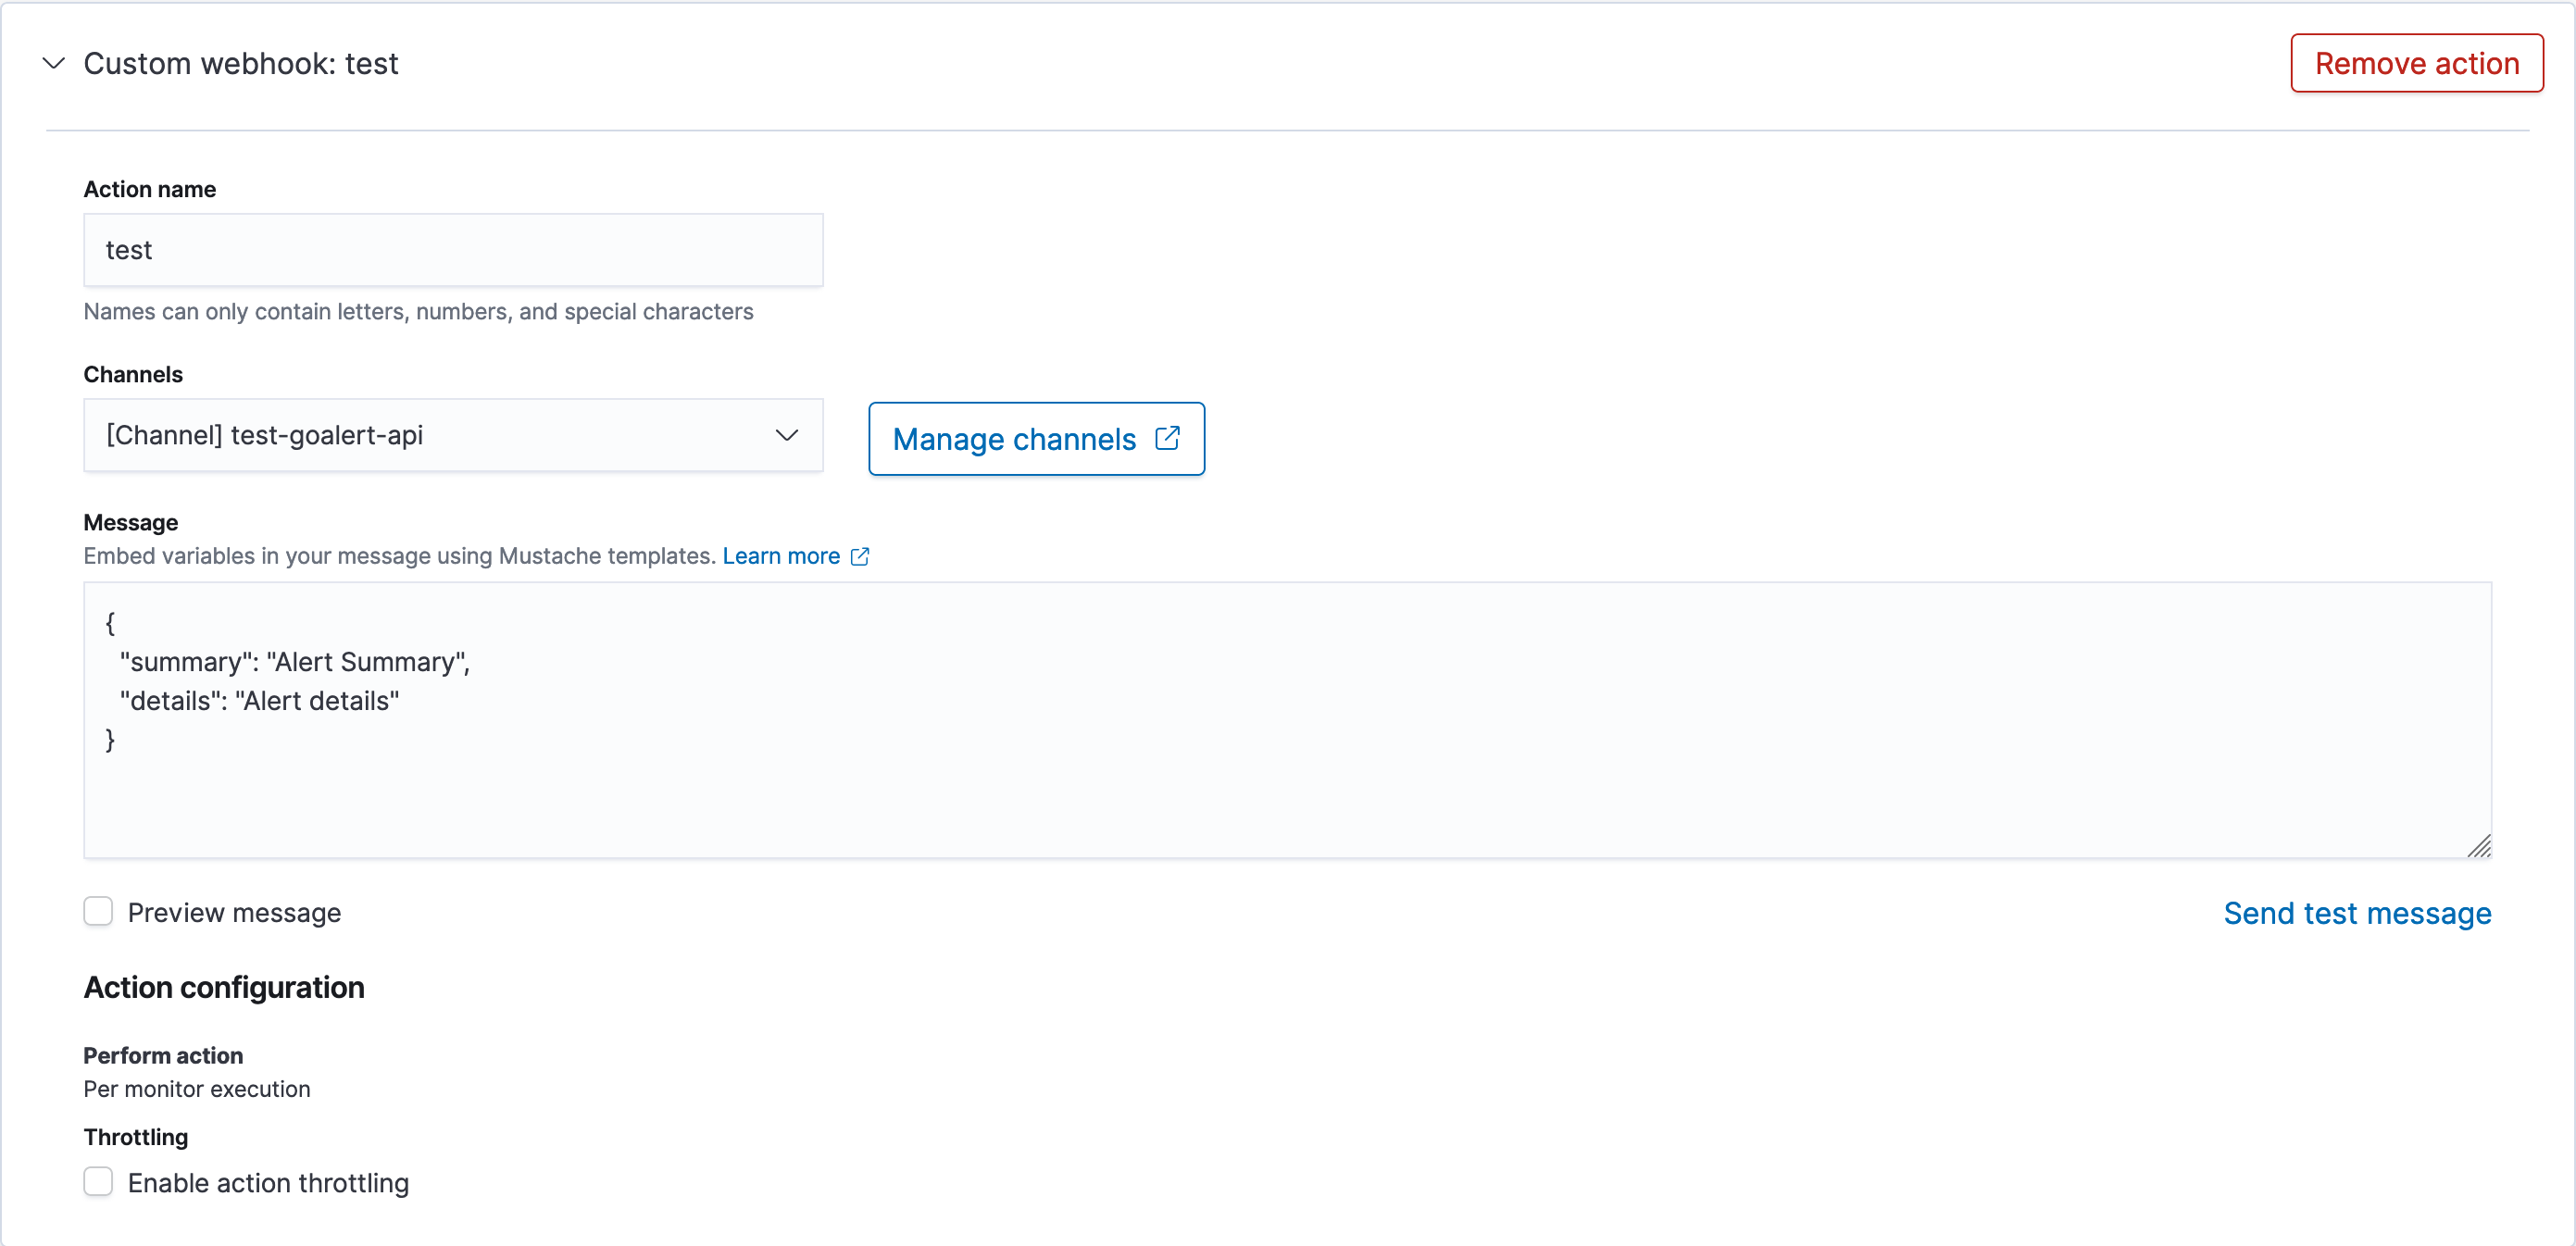The height and width of the screenshot is (1246, 2576).
Task: Click the Remove action button
Action: [x=2417, y=62]
